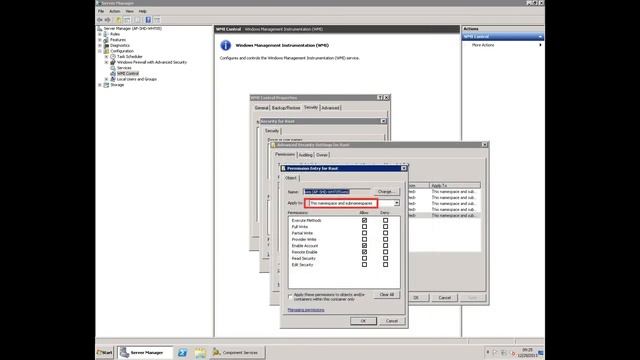Click the Forward arrow in Server Manager toolbar
Viewport: 640px width, 360px height.
(x=108, y=20)
